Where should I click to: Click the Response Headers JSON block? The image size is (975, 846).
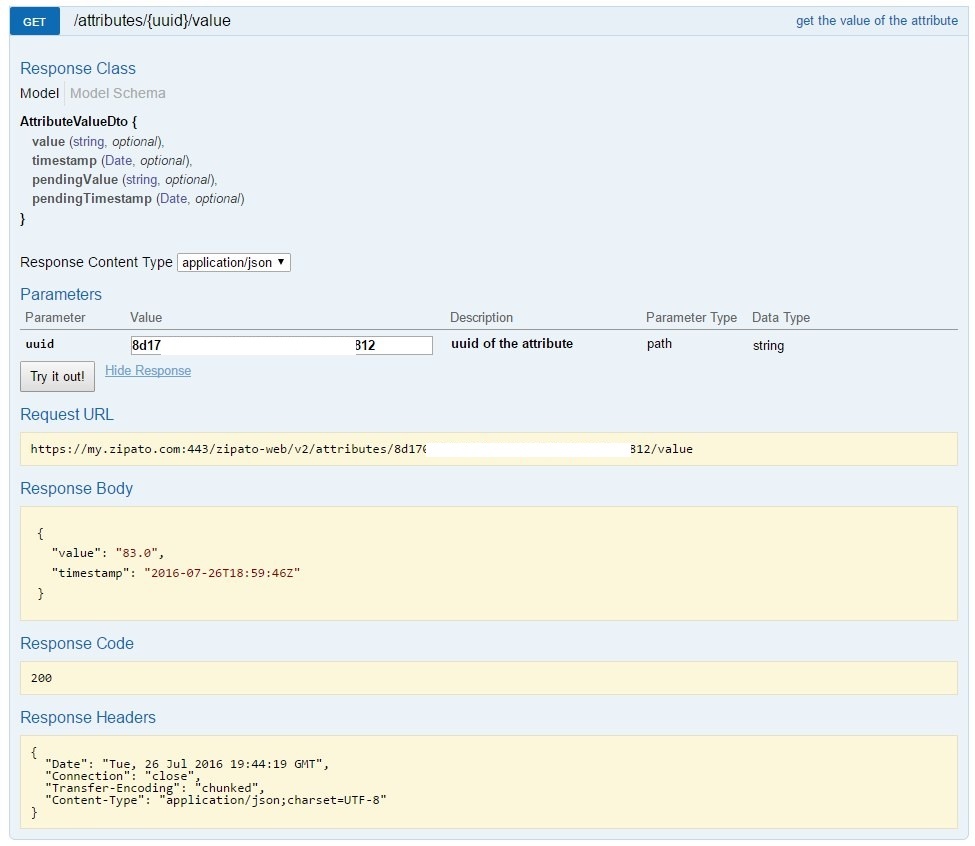tap(488, 781)
